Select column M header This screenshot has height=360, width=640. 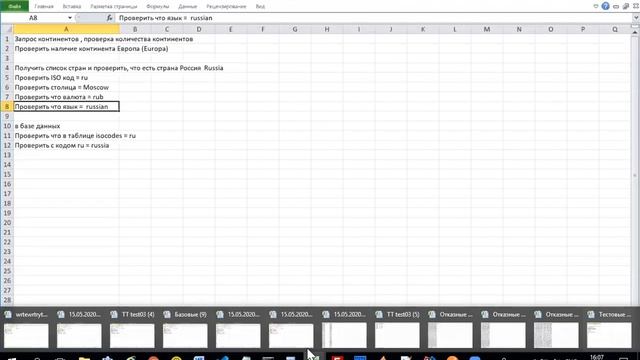(487, 29)
